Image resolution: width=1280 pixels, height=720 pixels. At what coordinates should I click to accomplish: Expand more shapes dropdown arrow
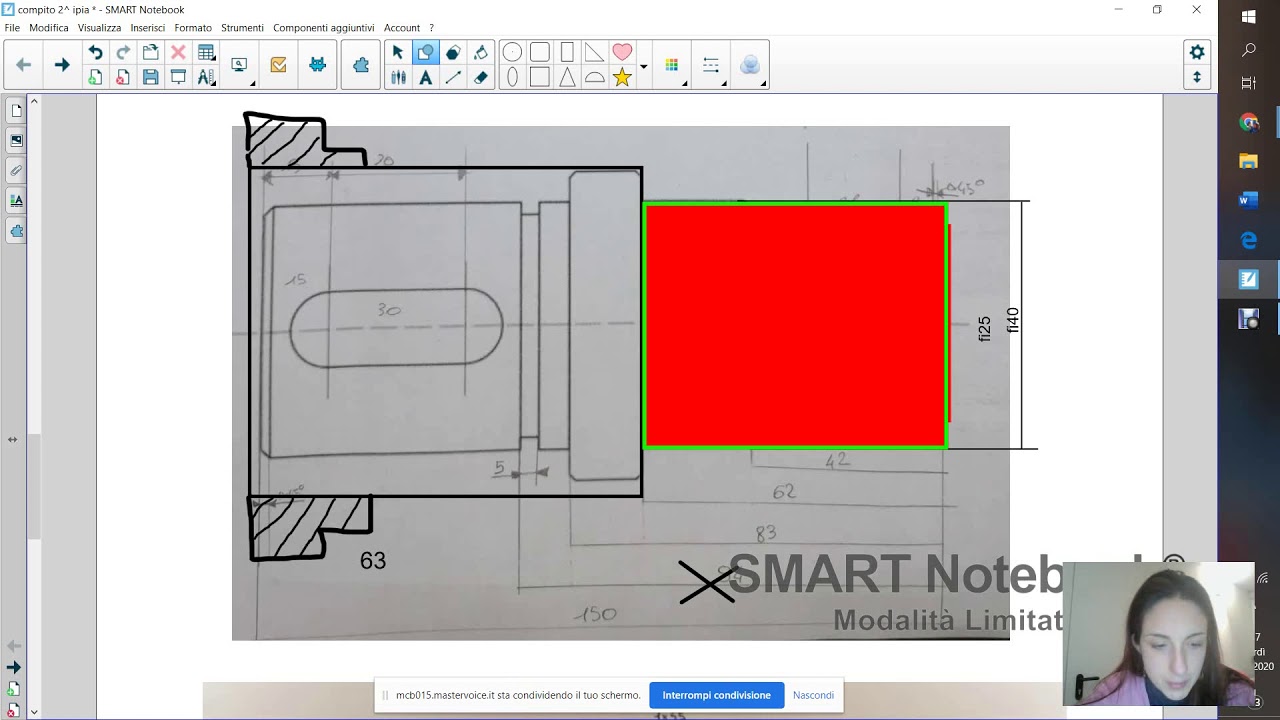[x=643, y=66]
